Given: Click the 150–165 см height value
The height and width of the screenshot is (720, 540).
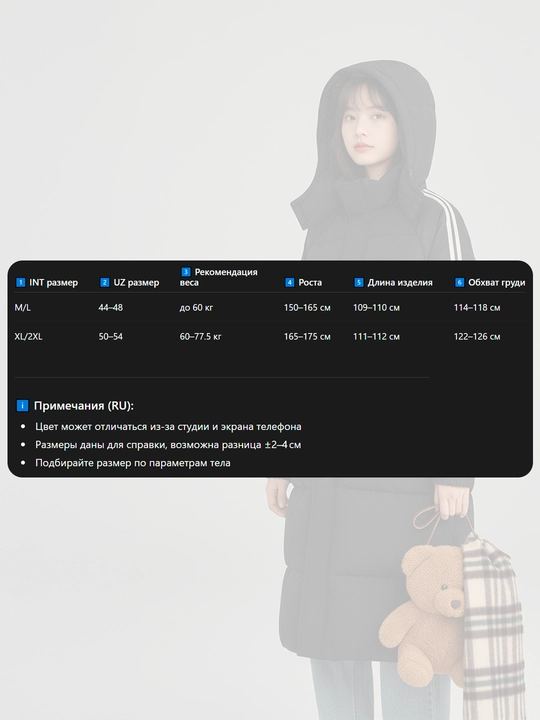Looking at the screenshot, I should (307, 308).
